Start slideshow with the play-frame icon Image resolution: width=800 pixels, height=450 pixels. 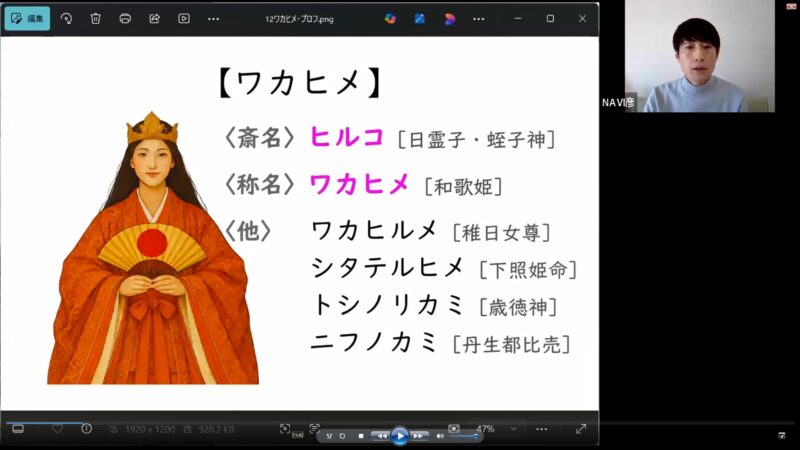(184, 19)
